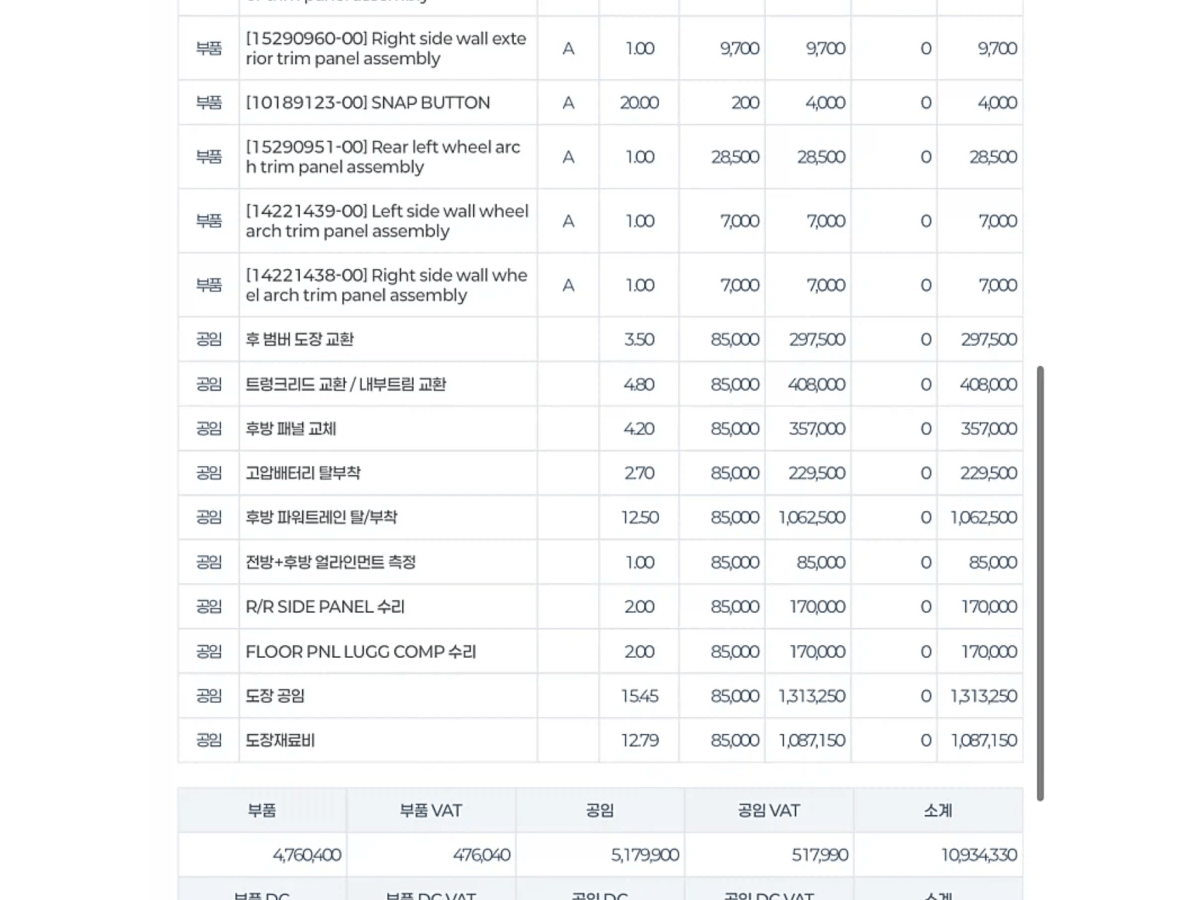
Task: Click the vertical scrollbar thumb
Action: point(1040,583)
